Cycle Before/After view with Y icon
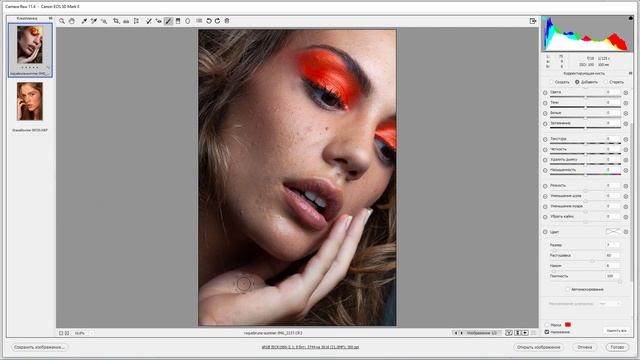This screenshot has width=640, height=360. [509, 333]
